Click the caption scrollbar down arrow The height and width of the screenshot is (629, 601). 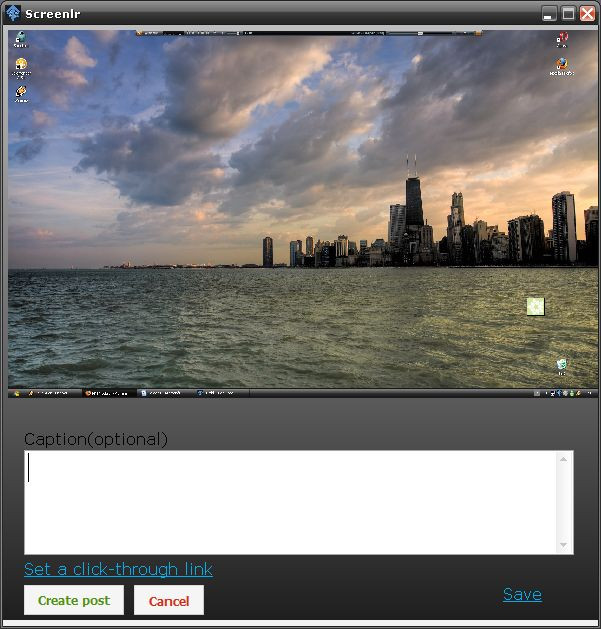[563, 545]
